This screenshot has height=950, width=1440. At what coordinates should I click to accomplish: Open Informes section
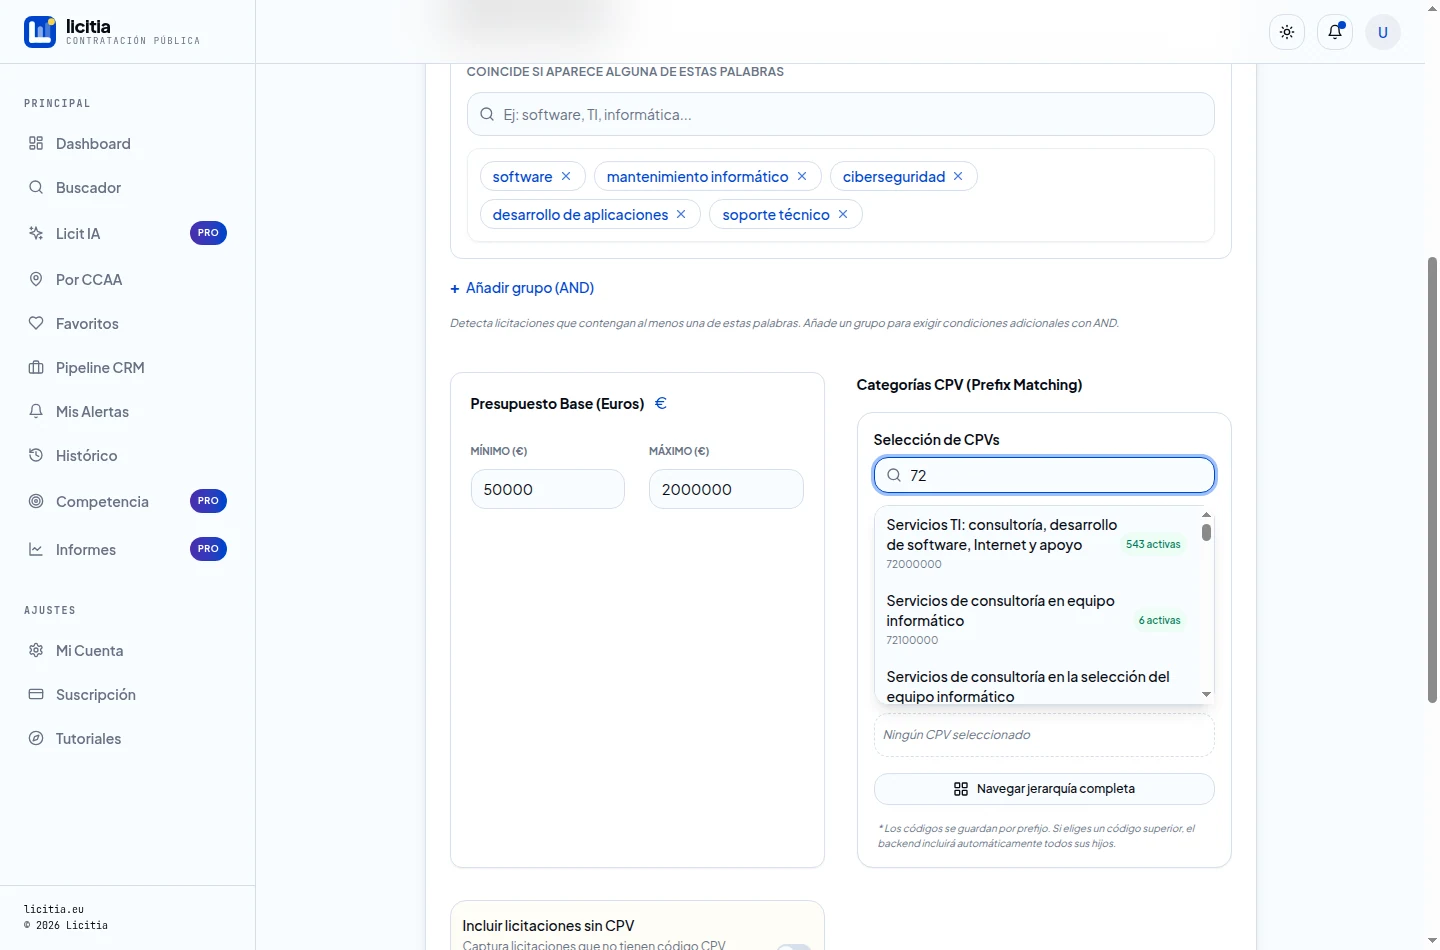click(x=127, y=549)
